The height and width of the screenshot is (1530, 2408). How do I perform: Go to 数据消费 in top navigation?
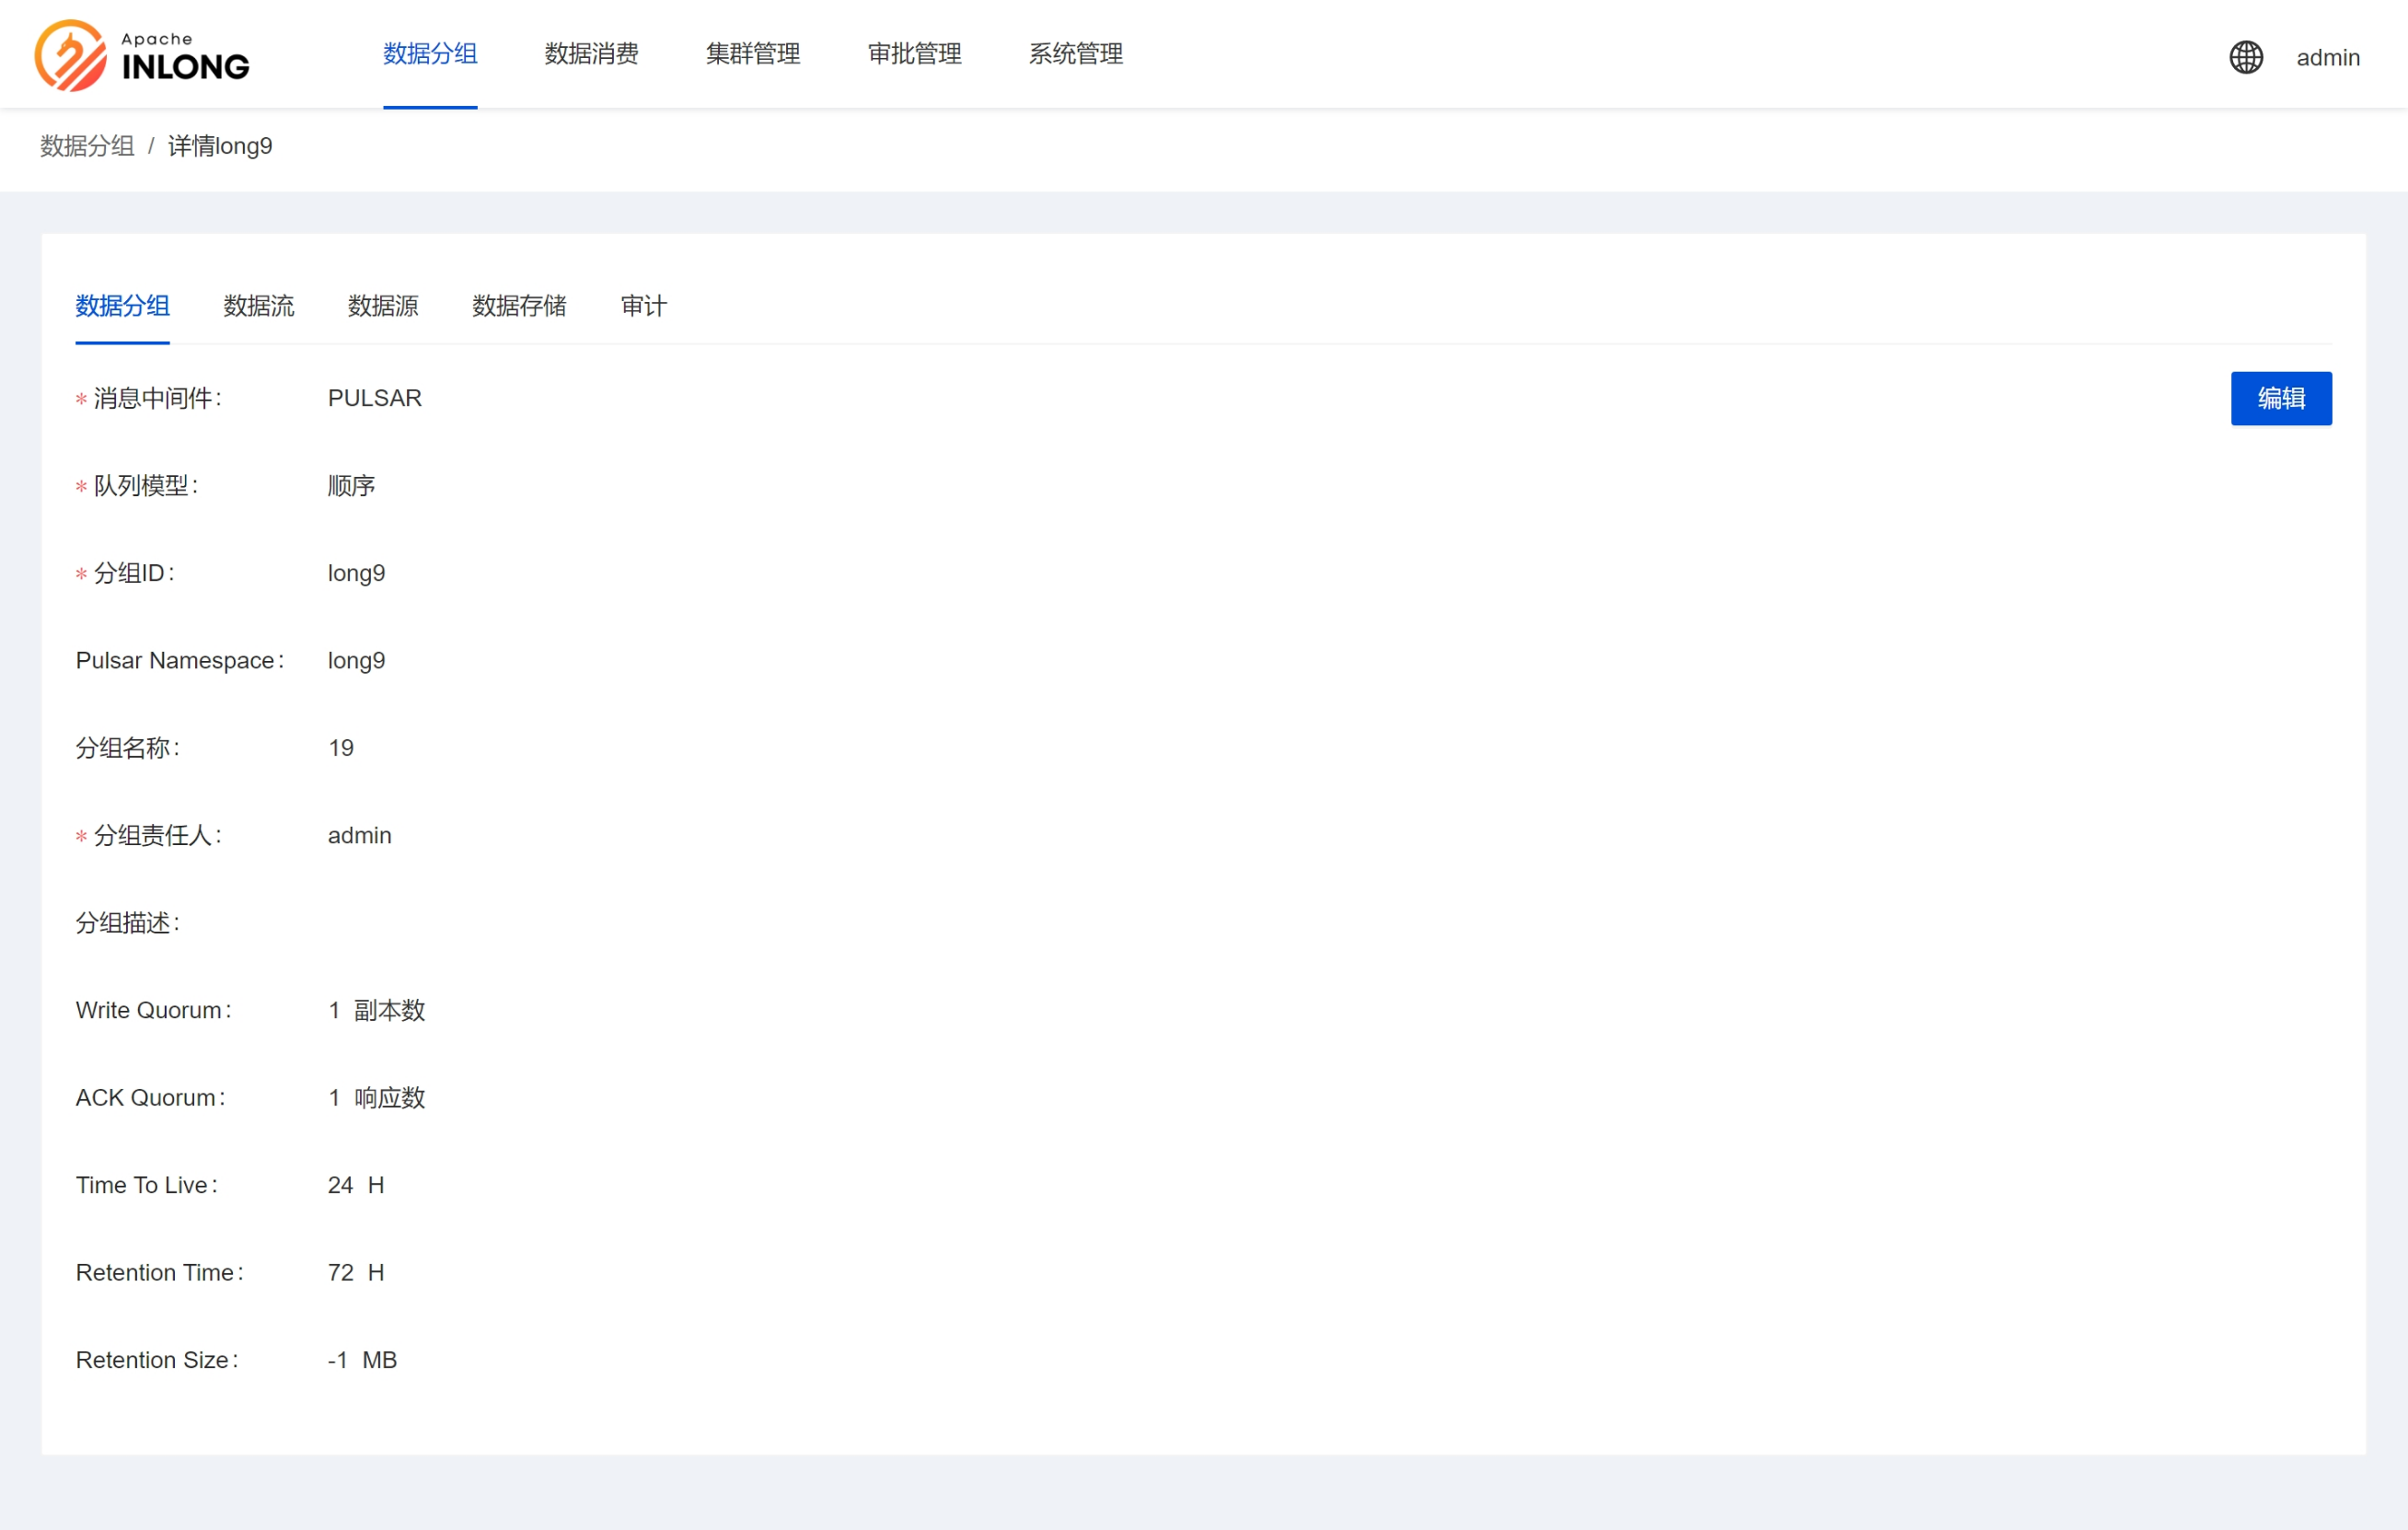pos(591,54)
